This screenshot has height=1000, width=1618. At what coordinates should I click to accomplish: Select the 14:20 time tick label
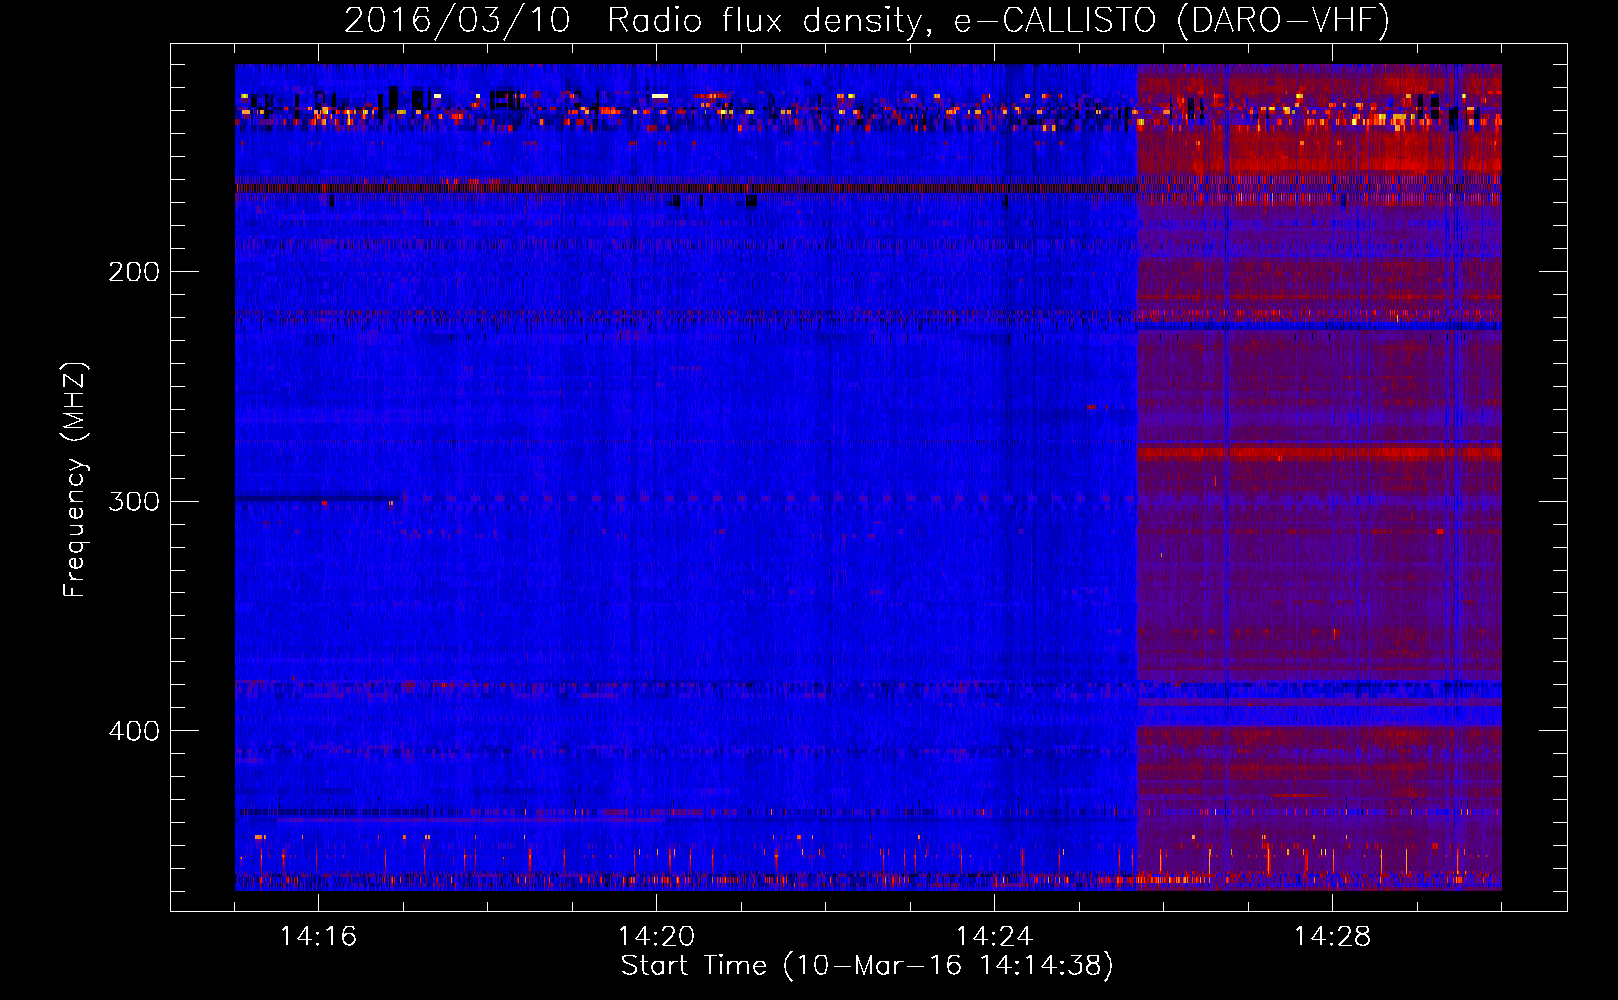click(x=656, y=937)
